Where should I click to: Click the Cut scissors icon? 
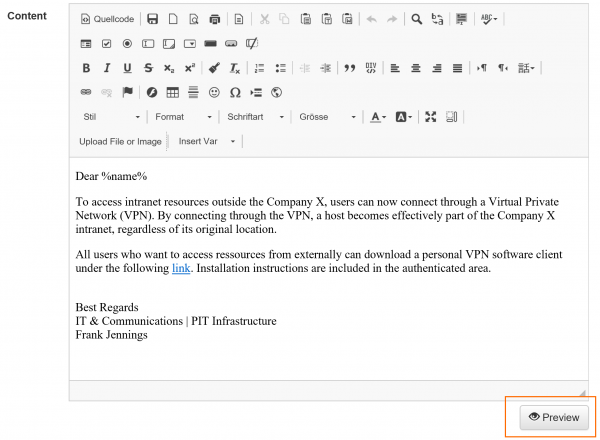[x=264, y=19]
